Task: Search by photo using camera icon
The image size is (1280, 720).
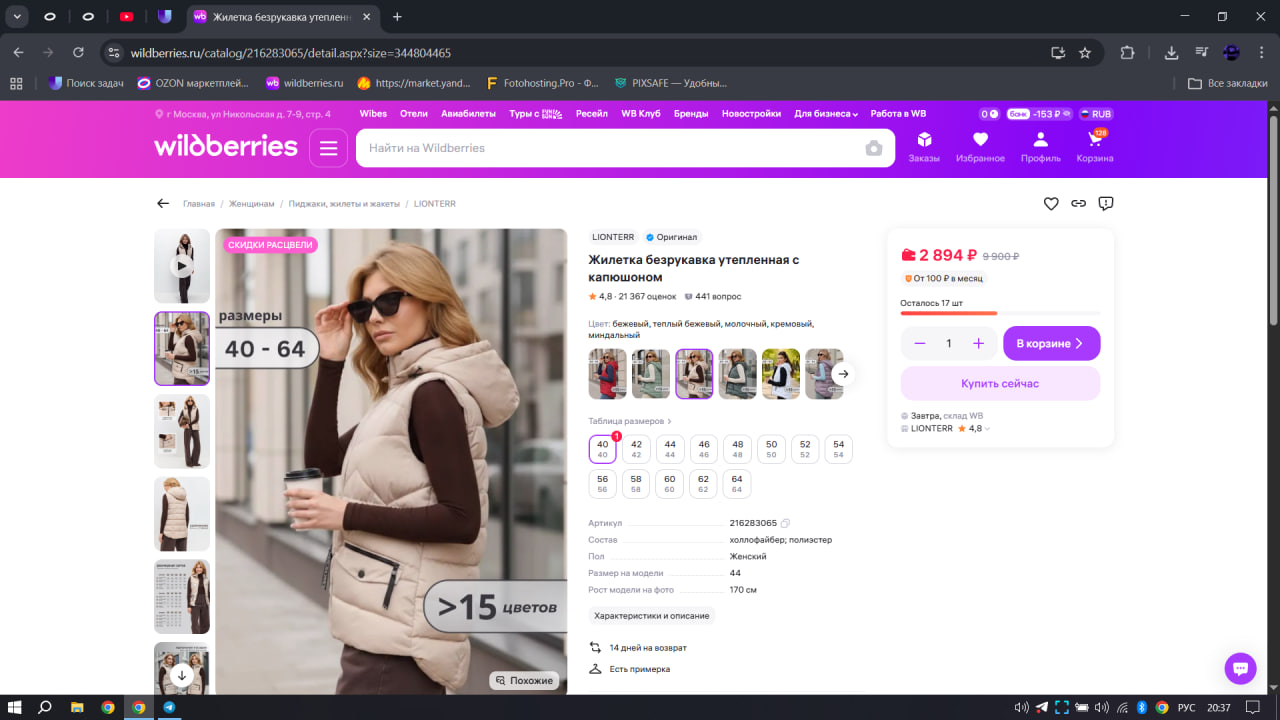Action: point(874,148)
